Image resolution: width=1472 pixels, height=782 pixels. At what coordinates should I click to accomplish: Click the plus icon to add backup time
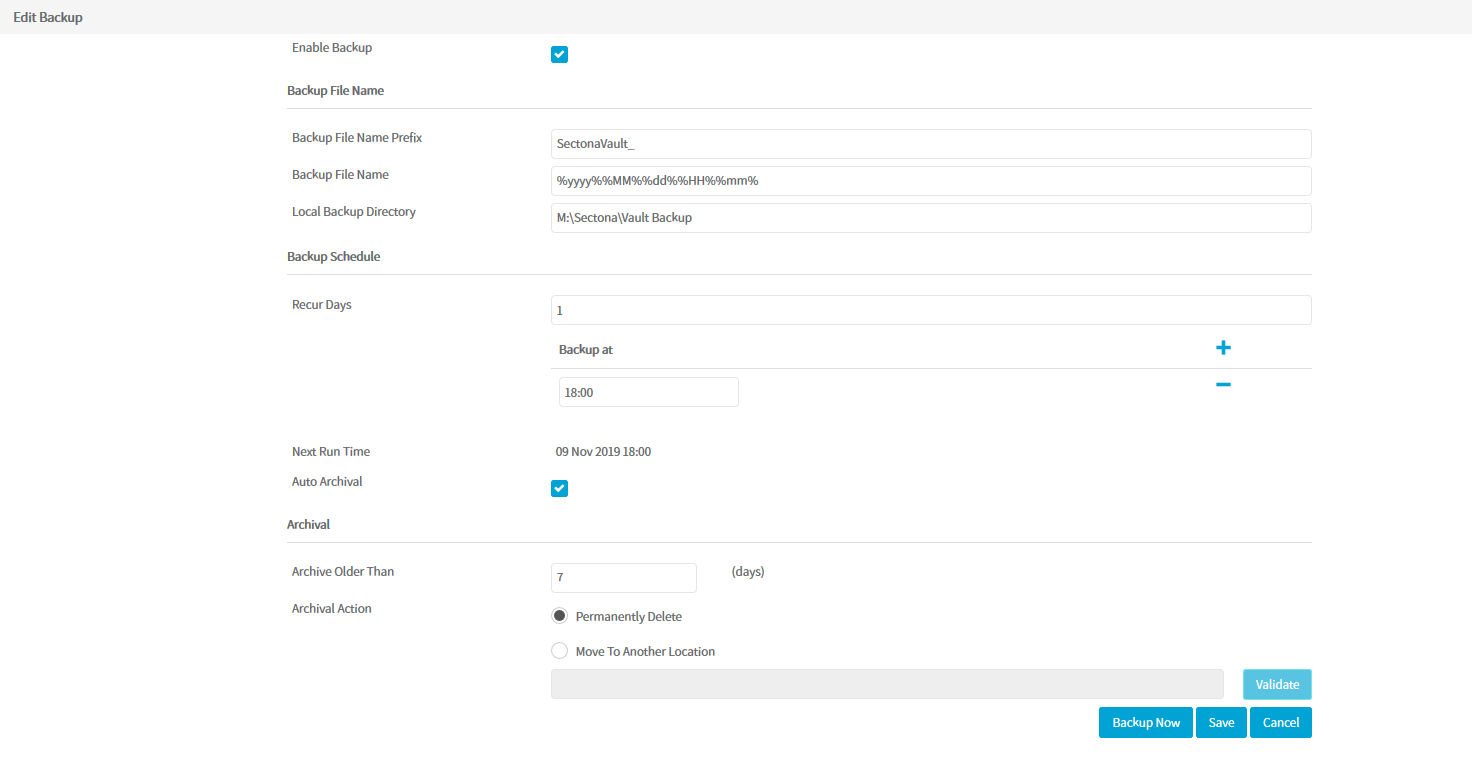click(1222, 348)
